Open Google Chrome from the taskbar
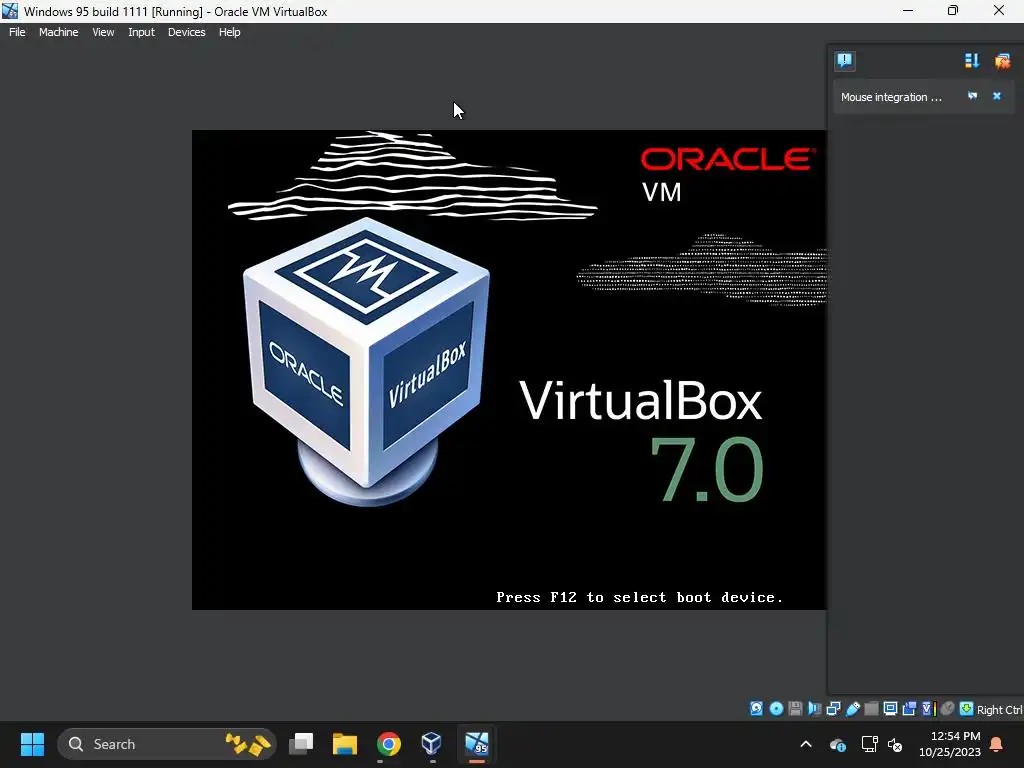 point(389,744)
